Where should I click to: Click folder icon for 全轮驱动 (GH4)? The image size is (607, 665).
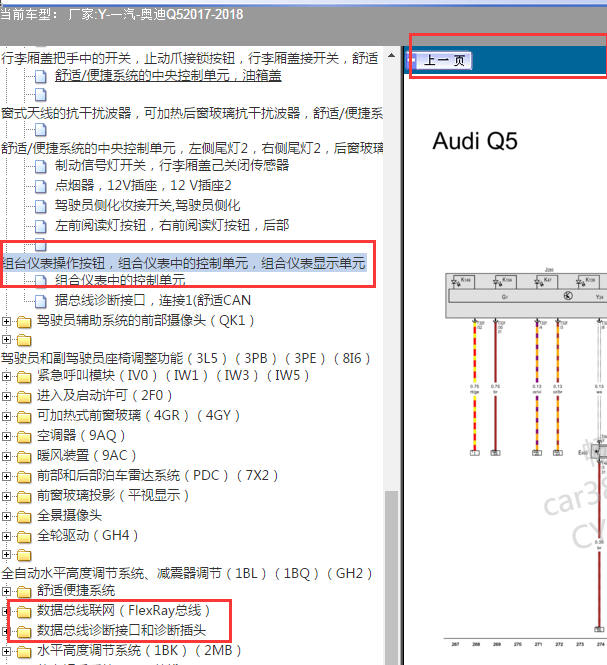click(24, 536)
